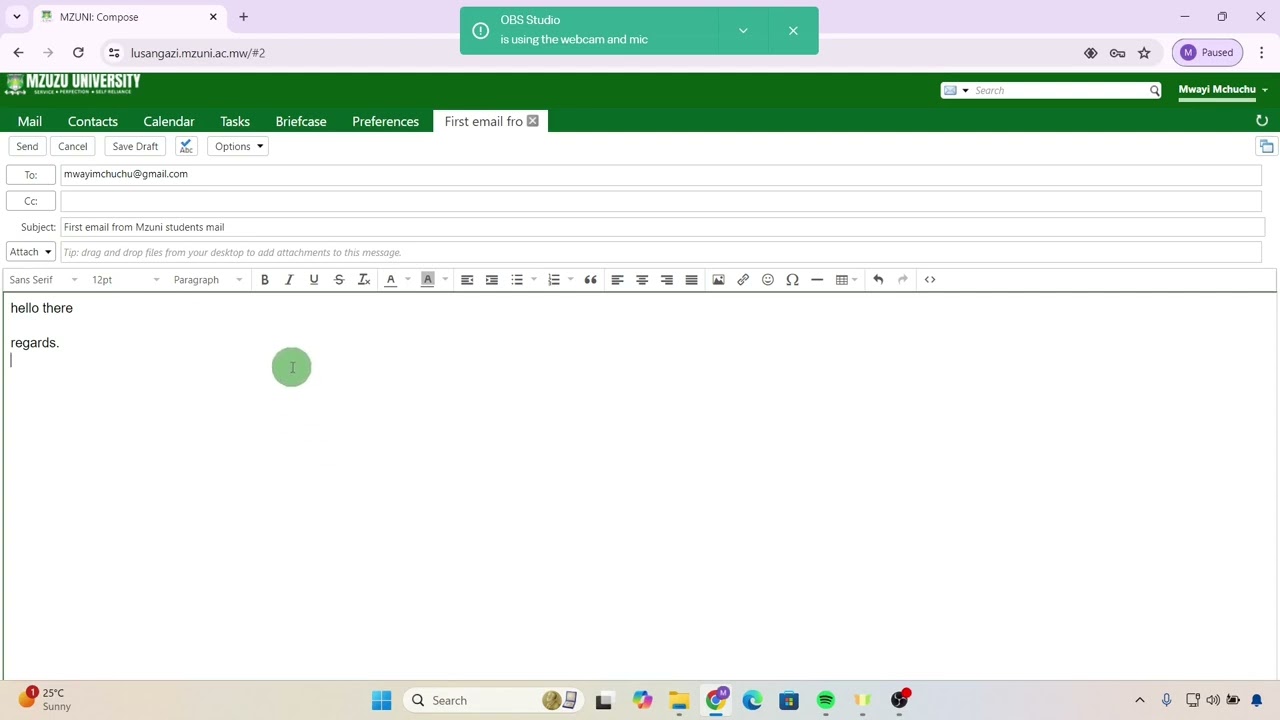Center-align the text
This screenshot has height=720, width=1280.
pyautogui.click(x=642, y=280)
